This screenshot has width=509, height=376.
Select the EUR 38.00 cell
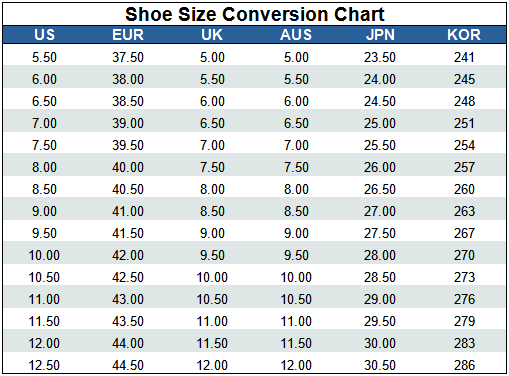[128, 79]
